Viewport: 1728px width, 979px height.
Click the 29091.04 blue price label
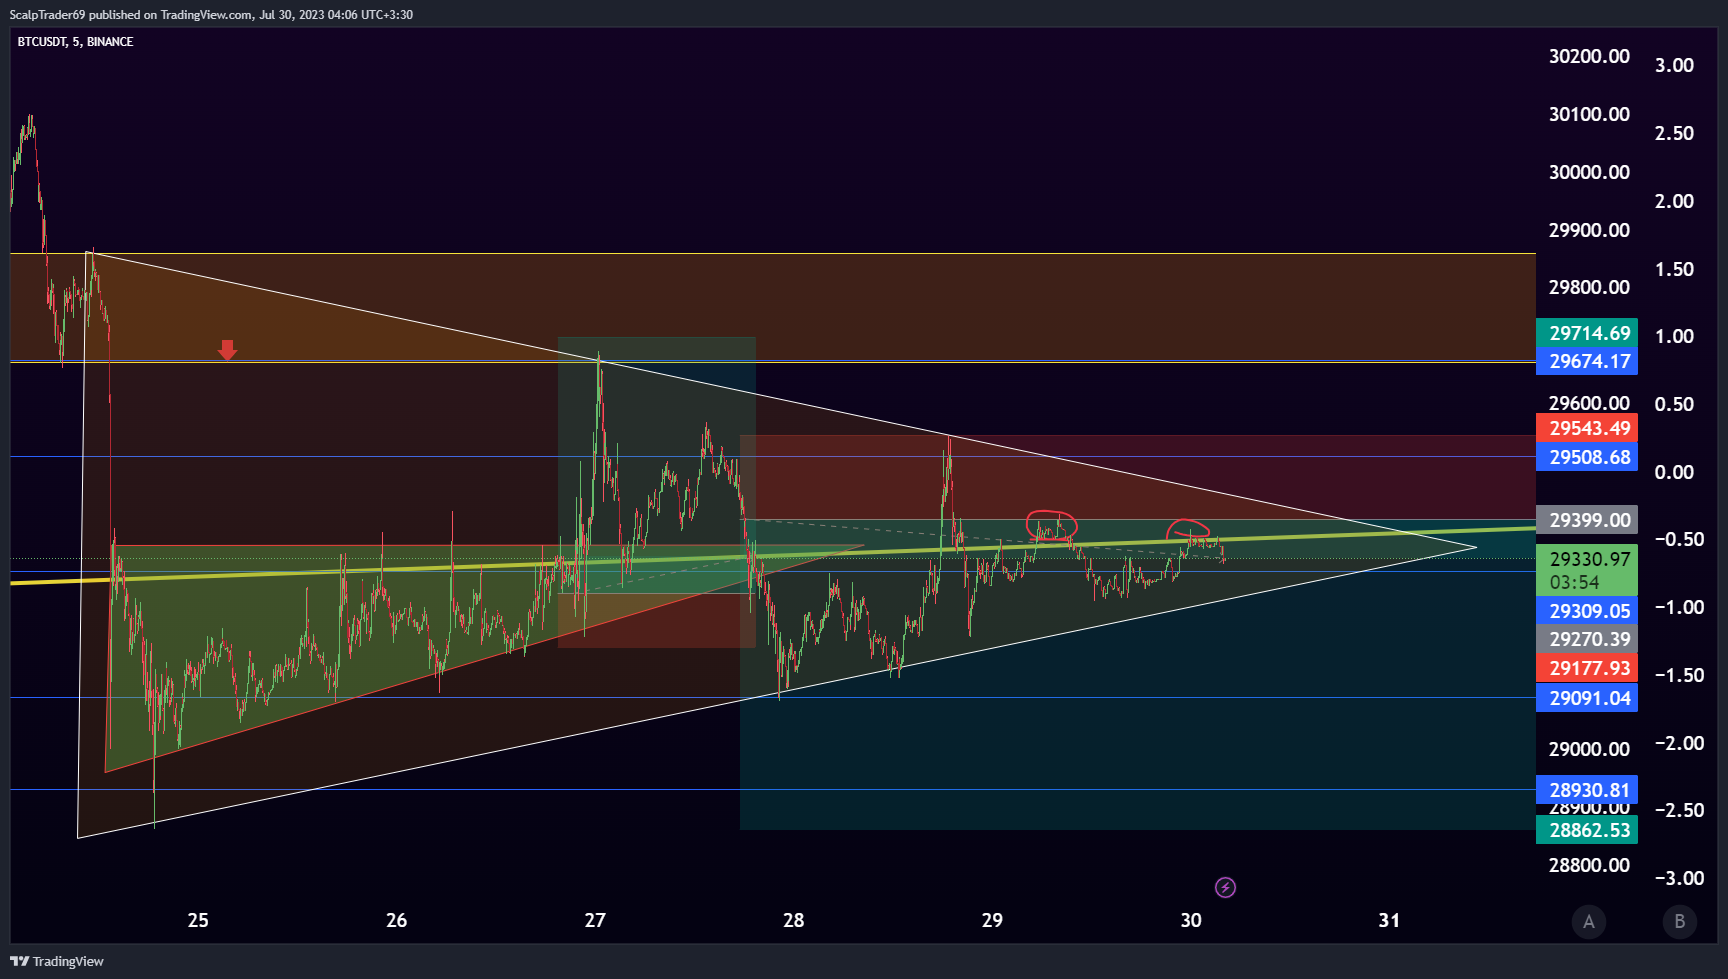pyautogui.click(x=1587, y=698)
